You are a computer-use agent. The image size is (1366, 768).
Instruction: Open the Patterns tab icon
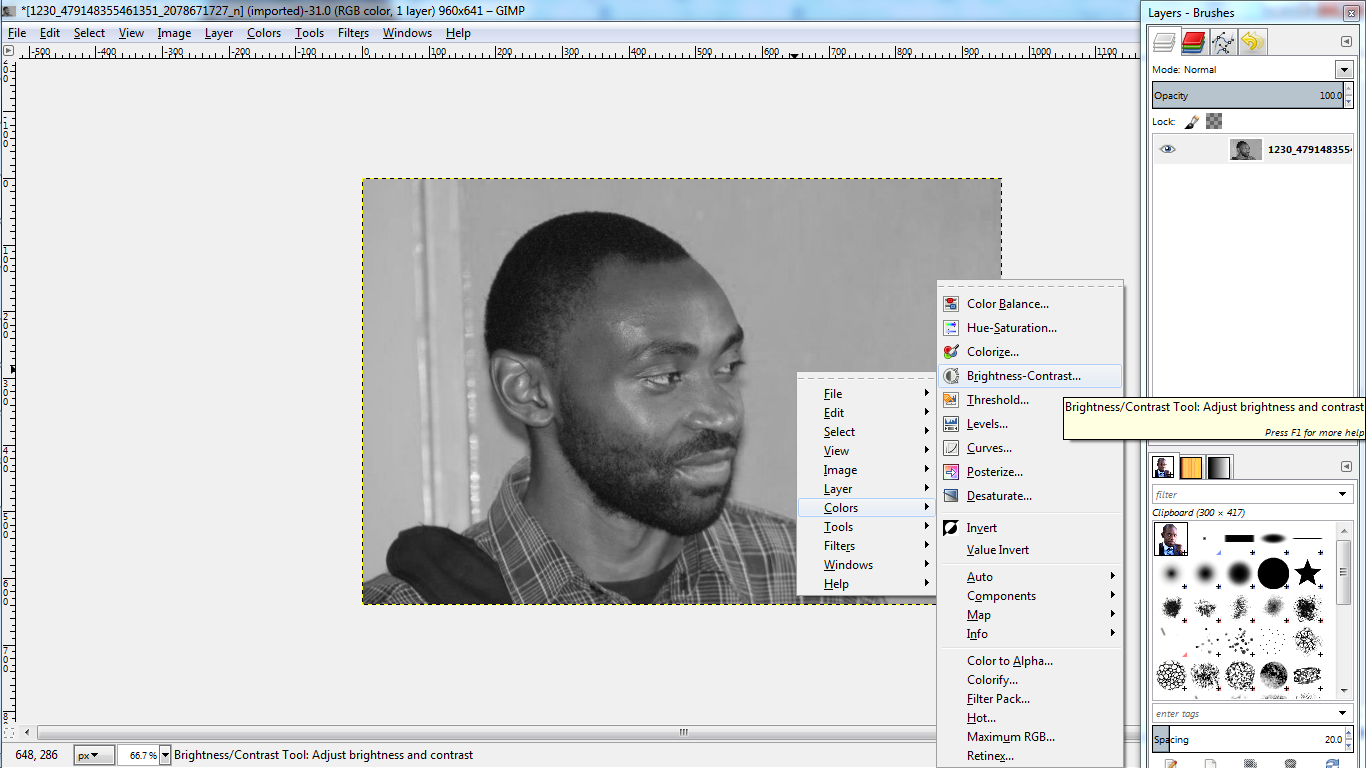click(1191, 467)
